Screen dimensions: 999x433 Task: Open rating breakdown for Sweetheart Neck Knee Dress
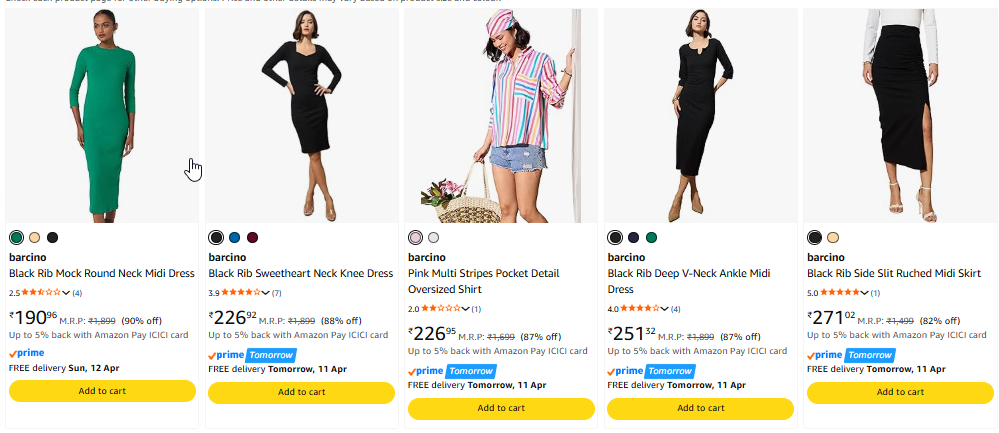click(266, 293)
